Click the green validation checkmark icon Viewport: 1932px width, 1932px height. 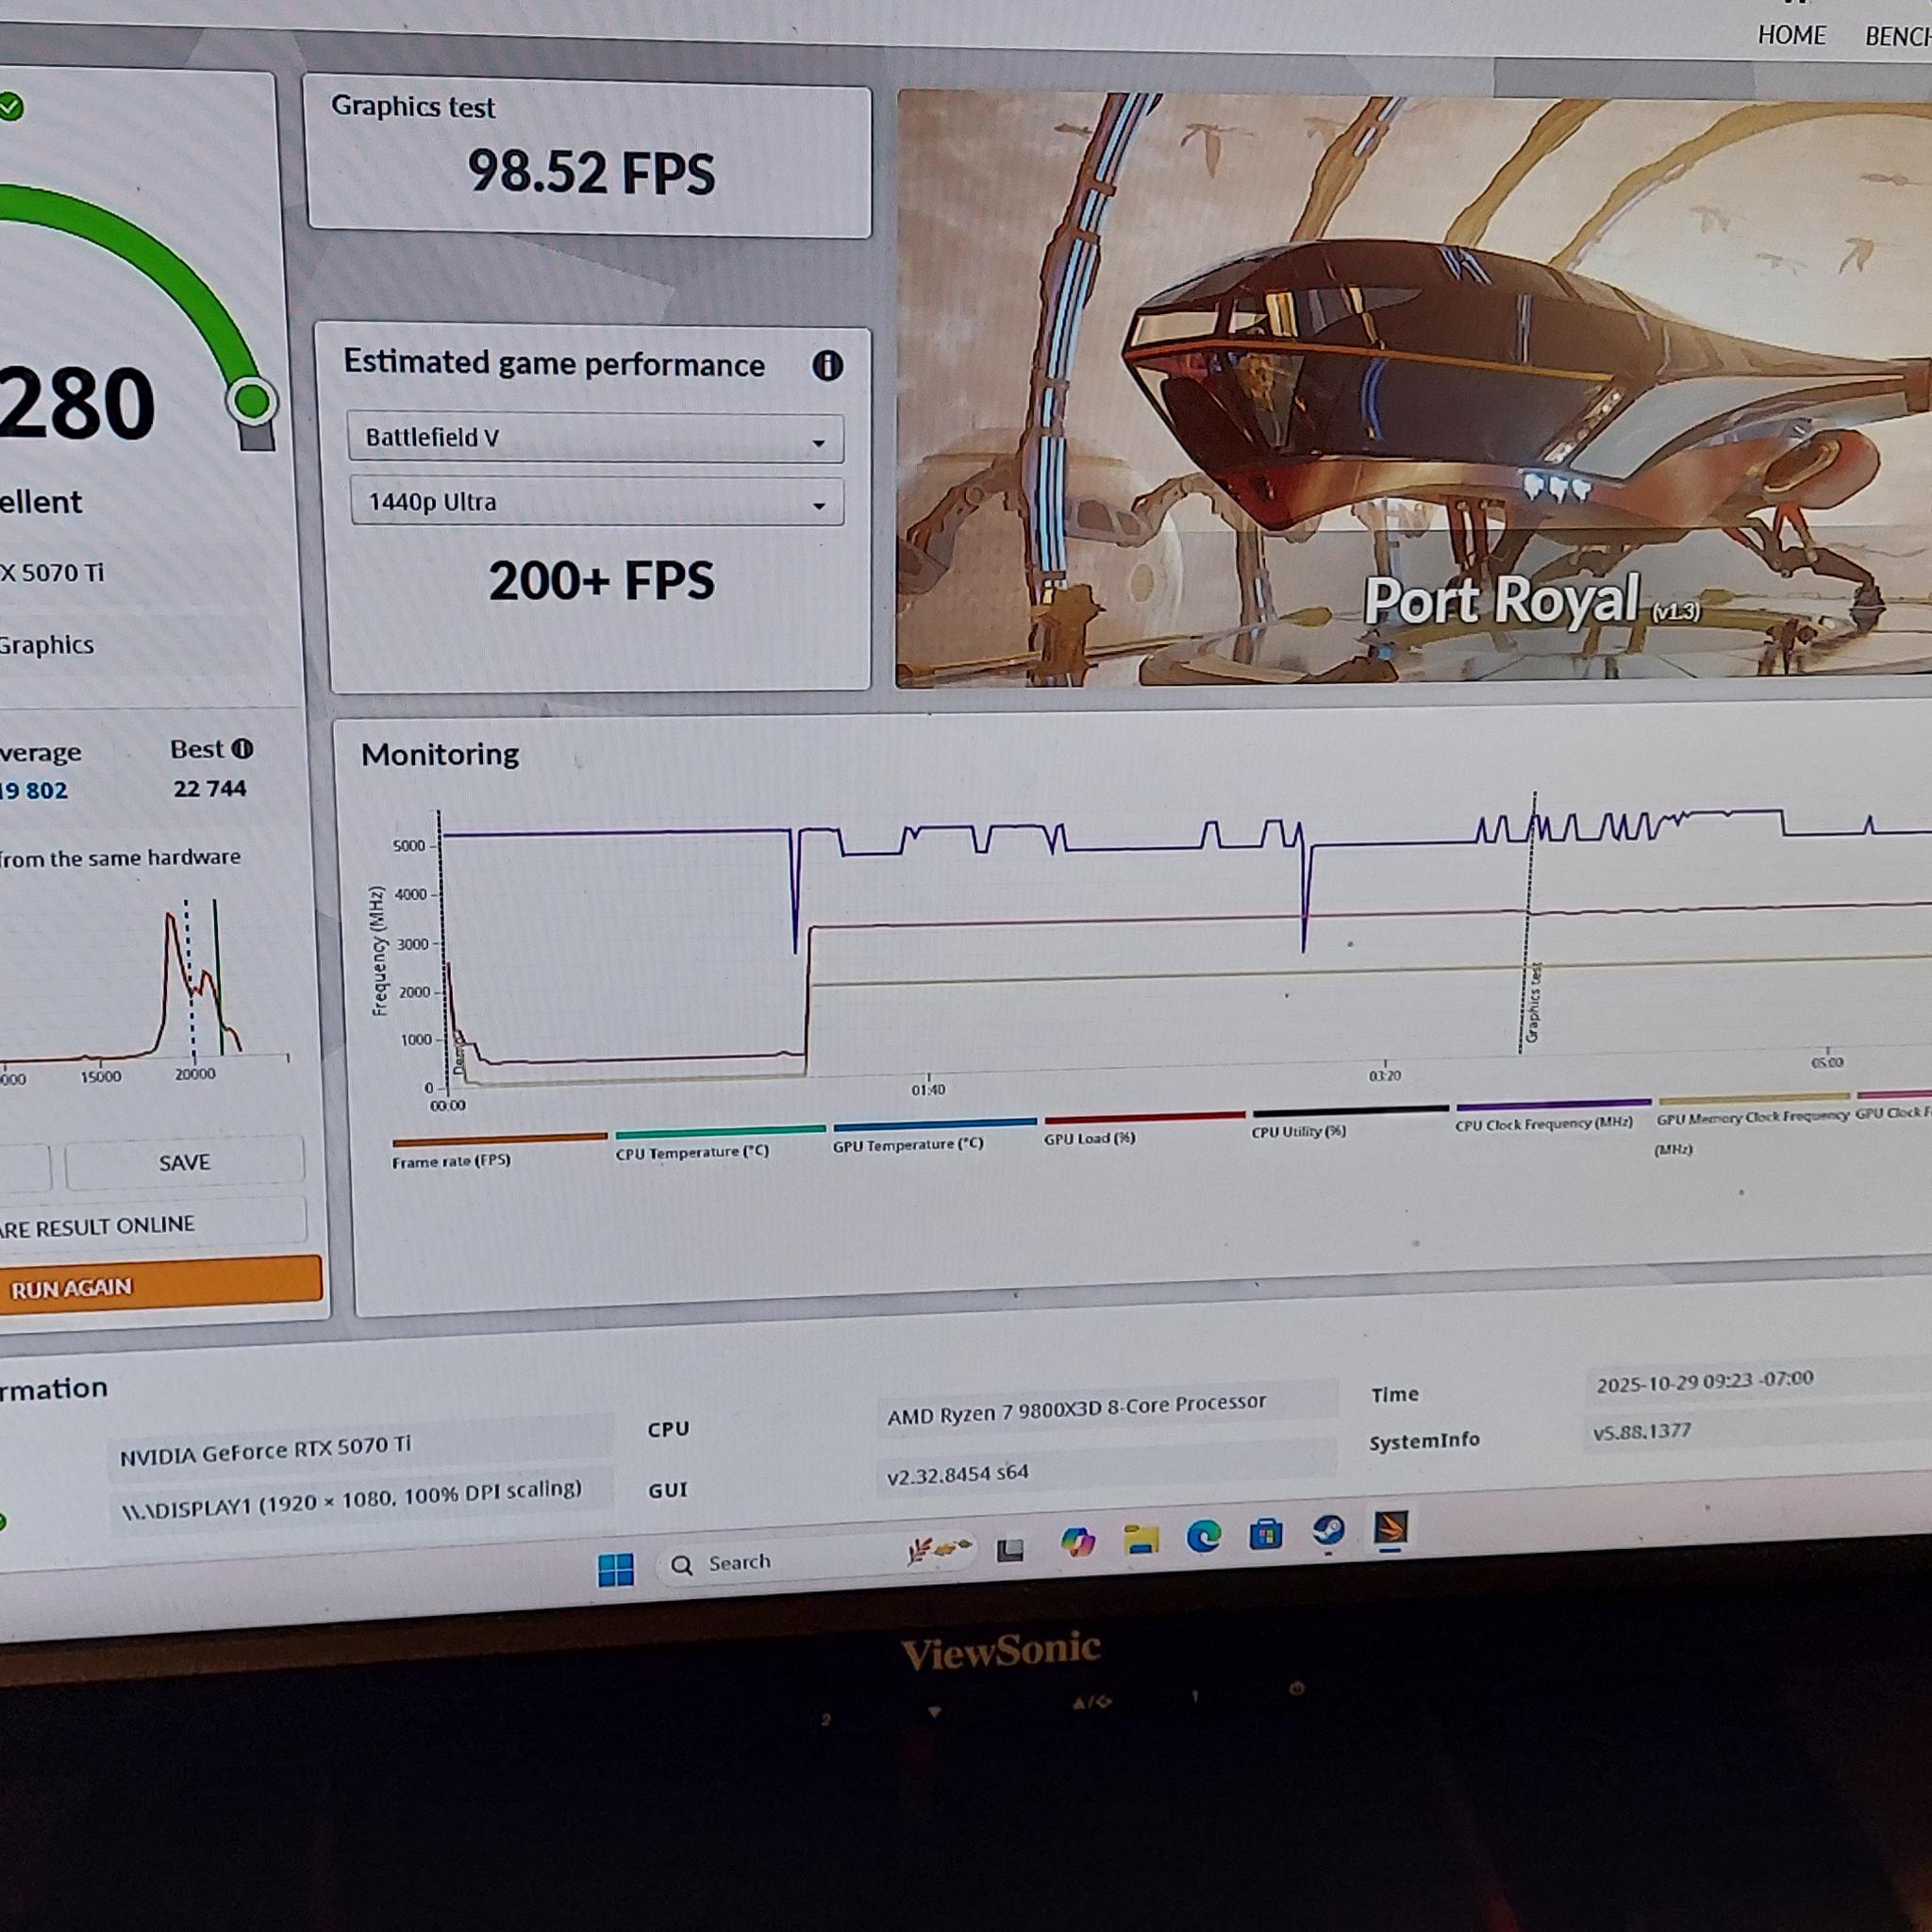[x=11, y=106]
